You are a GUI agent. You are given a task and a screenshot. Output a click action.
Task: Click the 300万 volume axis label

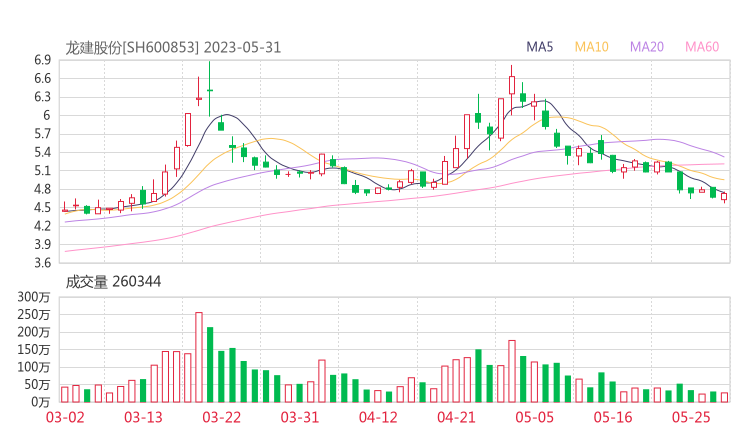(x=35, y=297)
